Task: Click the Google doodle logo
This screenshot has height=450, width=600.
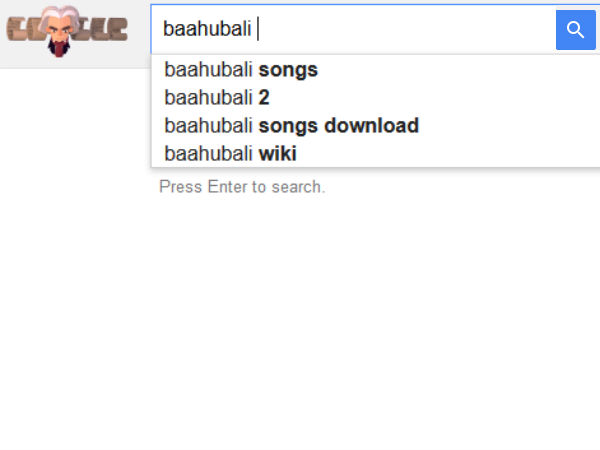Action: tap(67, 30)
